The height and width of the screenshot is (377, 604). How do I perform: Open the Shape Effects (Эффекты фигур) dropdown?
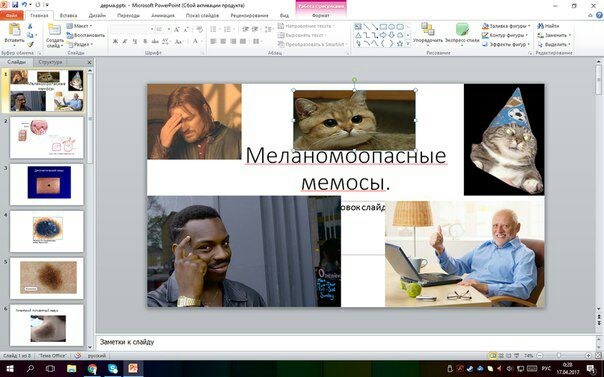tap(506, 44)
